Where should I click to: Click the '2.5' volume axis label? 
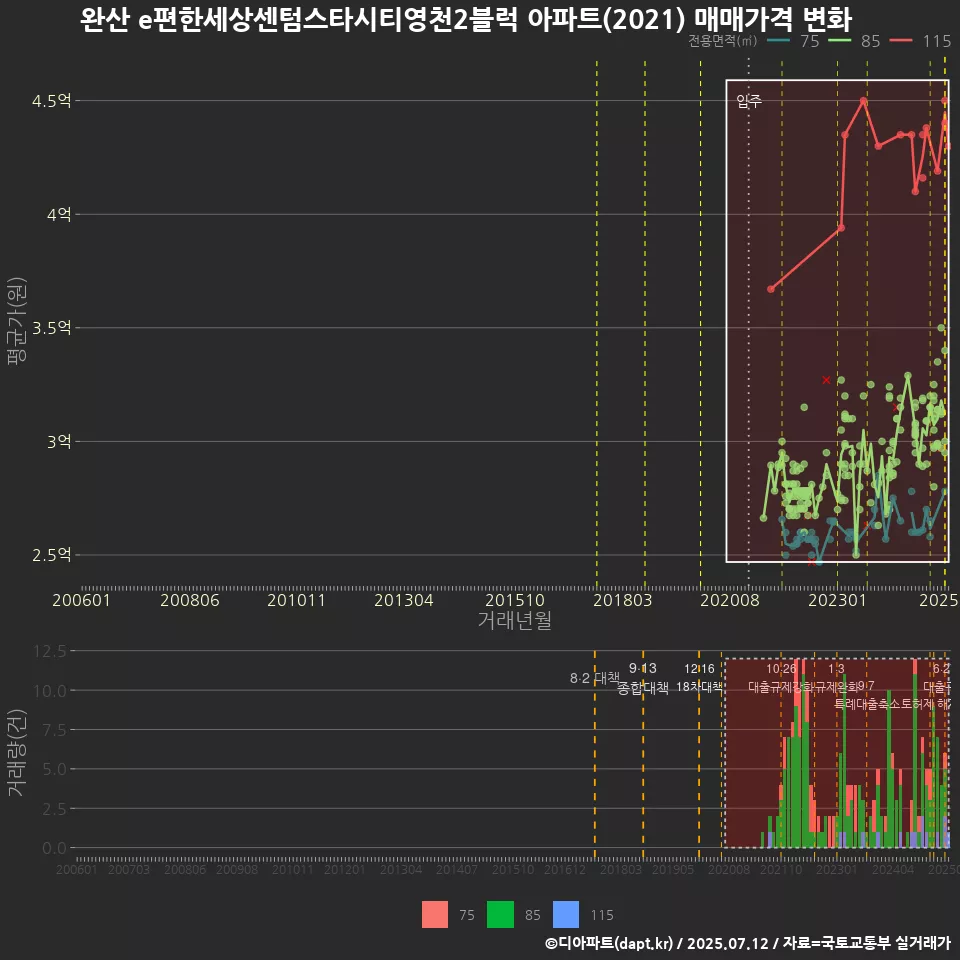click(54, 809)
